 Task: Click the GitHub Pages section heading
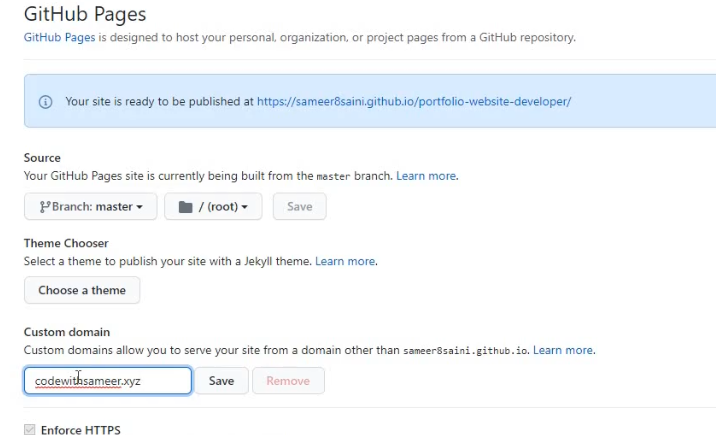coord(85,14)
